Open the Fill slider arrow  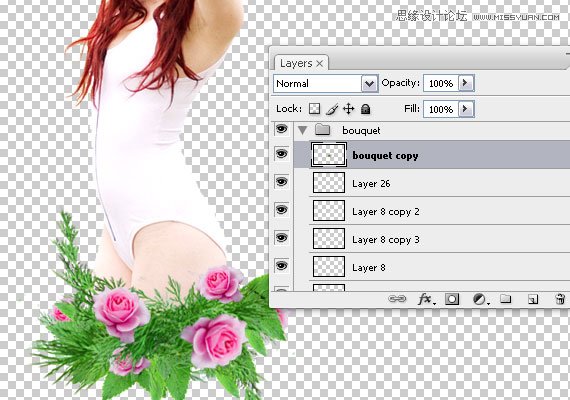click(x=465, y=109)
